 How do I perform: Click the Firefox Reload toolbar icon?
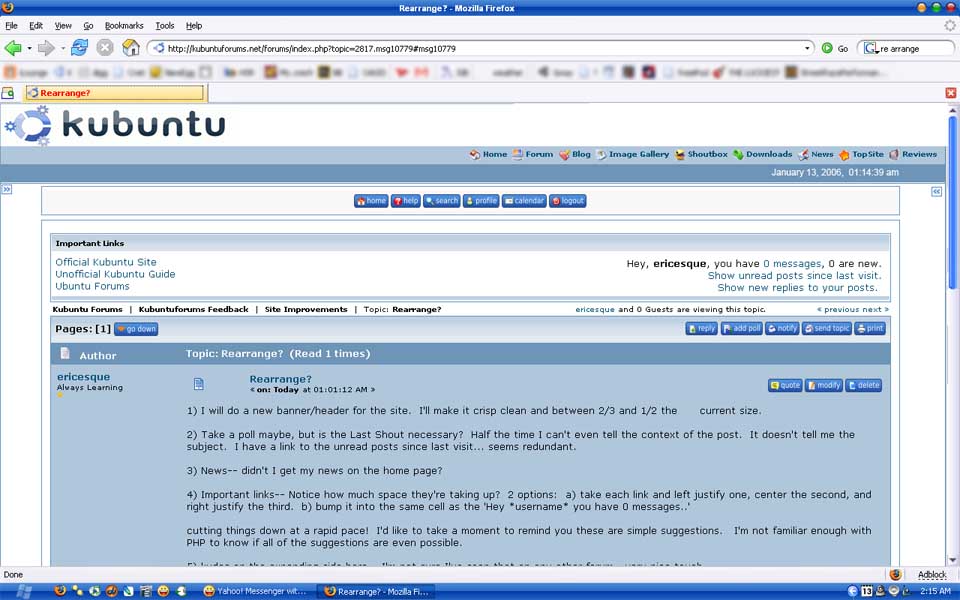tap(79, 48)
